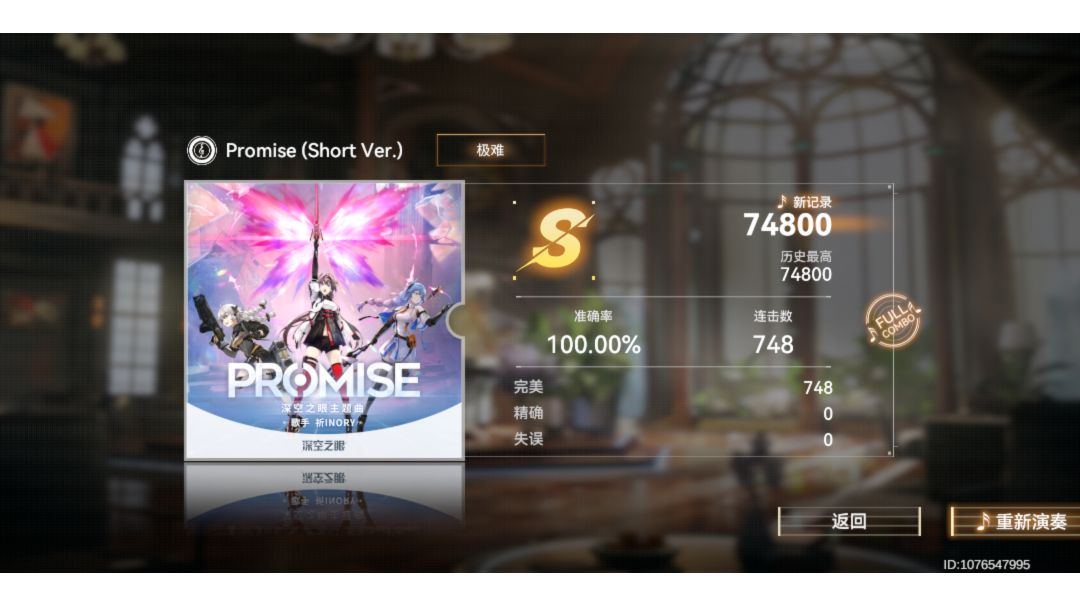1080x606 pixels.
Task: Click the 重新演奏 replay button
Action: (x=1015, y=521)
